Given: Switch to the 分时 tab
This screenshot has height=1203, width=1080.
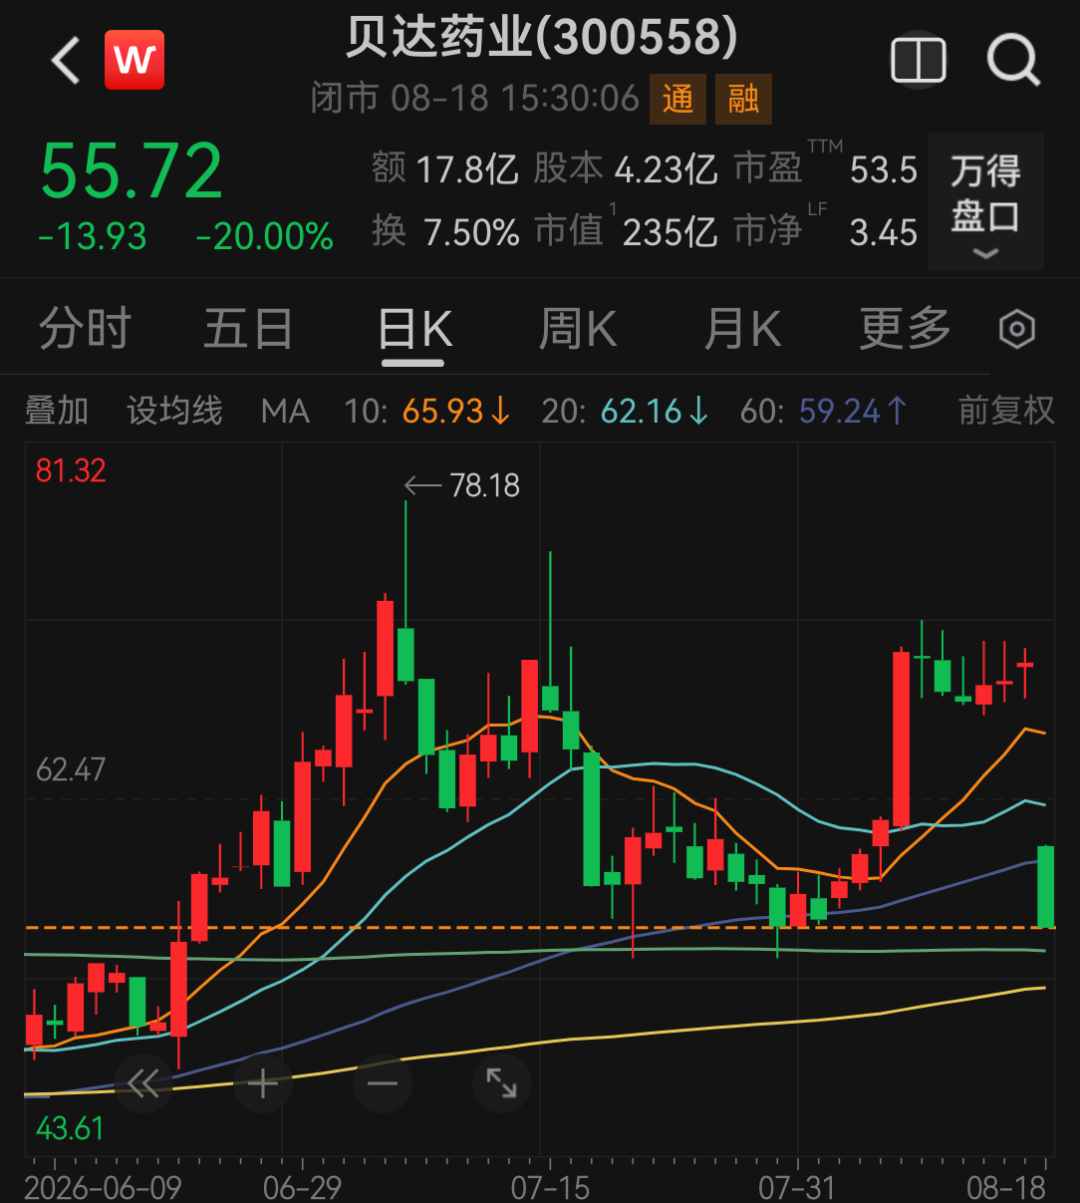Looking at the screenshot, I should [85, 328].
